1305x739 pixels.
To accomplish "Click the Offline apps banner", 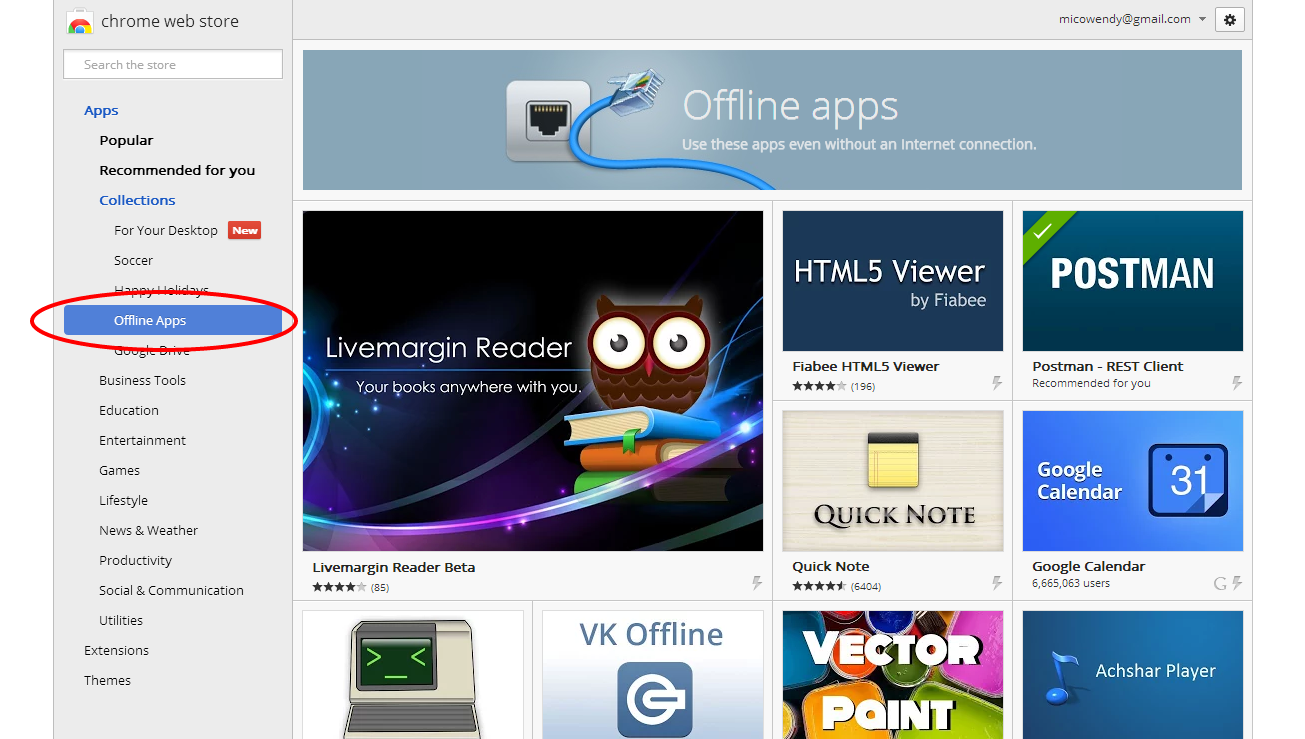I will (x=772, y=120).
